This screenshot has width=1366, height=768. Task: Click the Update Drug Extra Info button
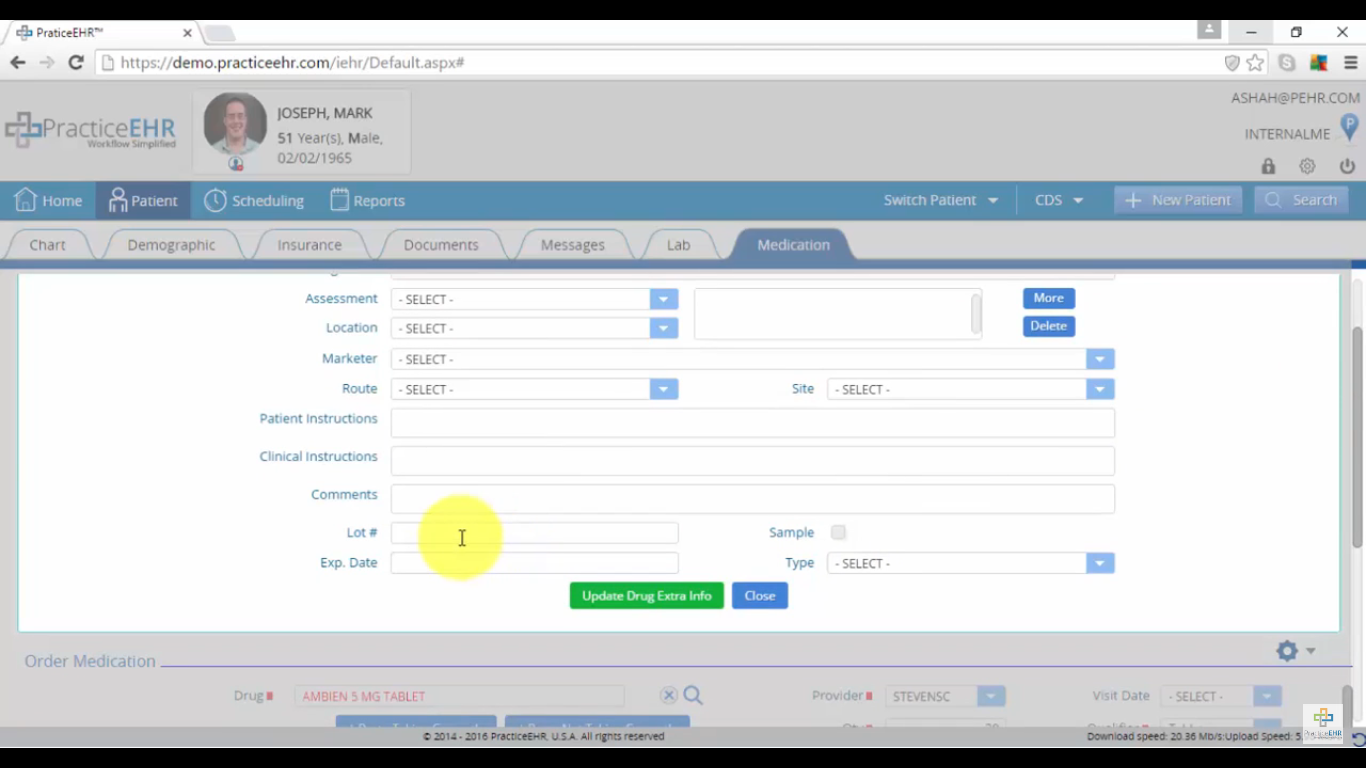coord(646,596)
